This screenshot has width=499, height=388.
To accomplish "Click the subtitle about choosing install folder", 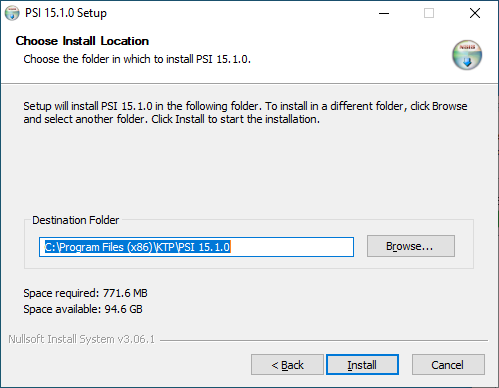I will [137, 59].
